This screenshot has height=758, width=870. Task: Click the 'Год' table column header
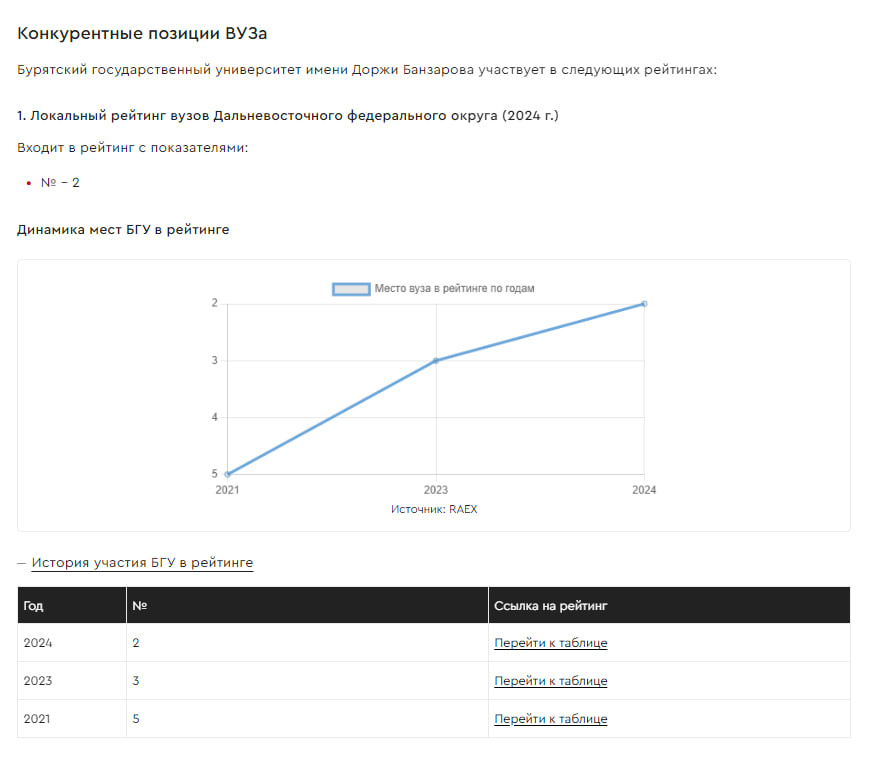tap(33, 606)
